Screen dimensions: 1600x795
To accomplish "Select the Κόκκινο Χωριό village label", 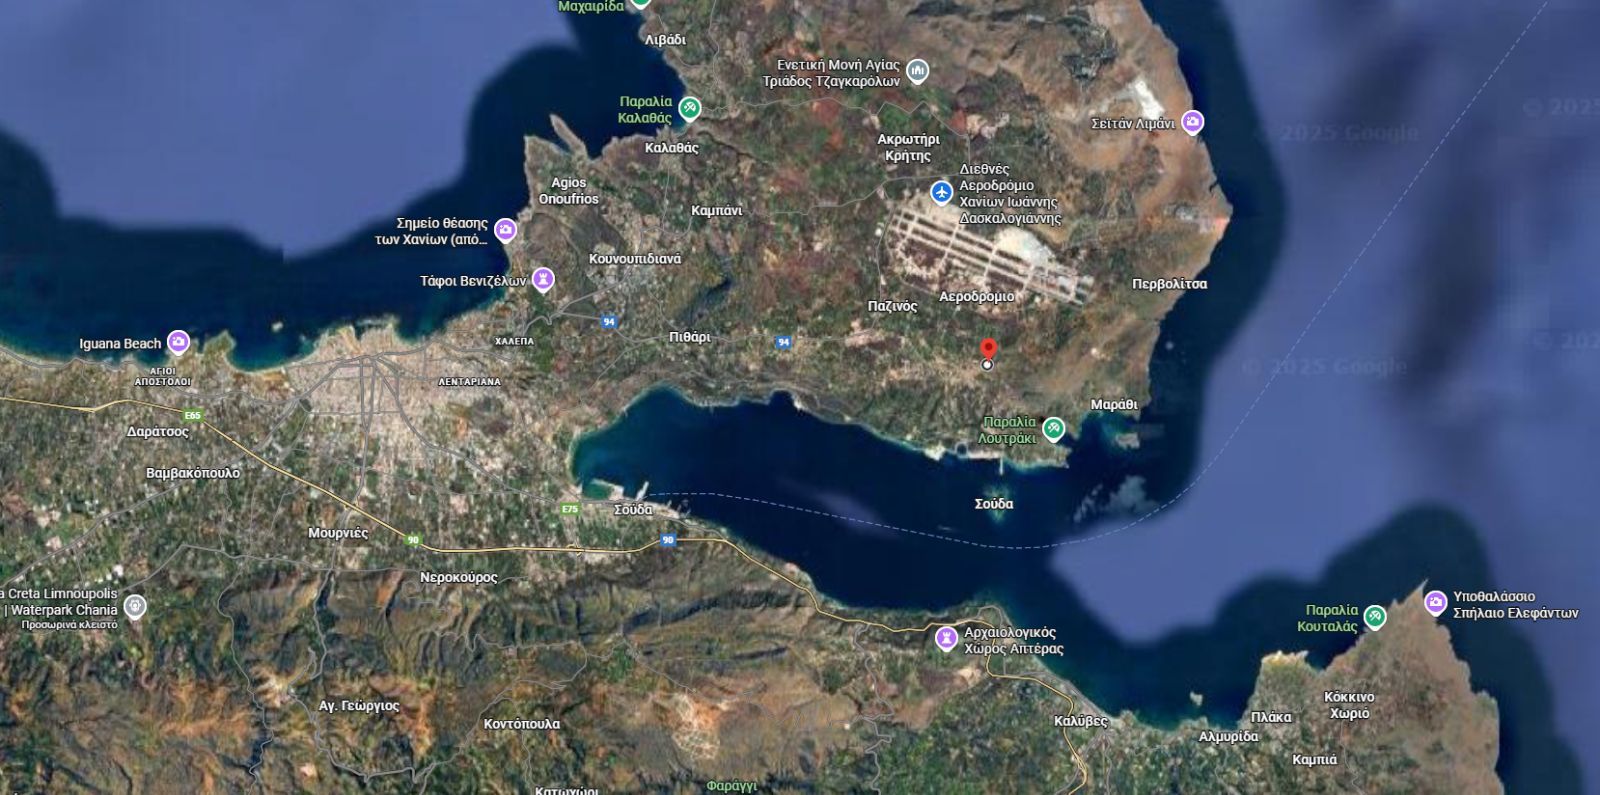I will point(1349,705).
